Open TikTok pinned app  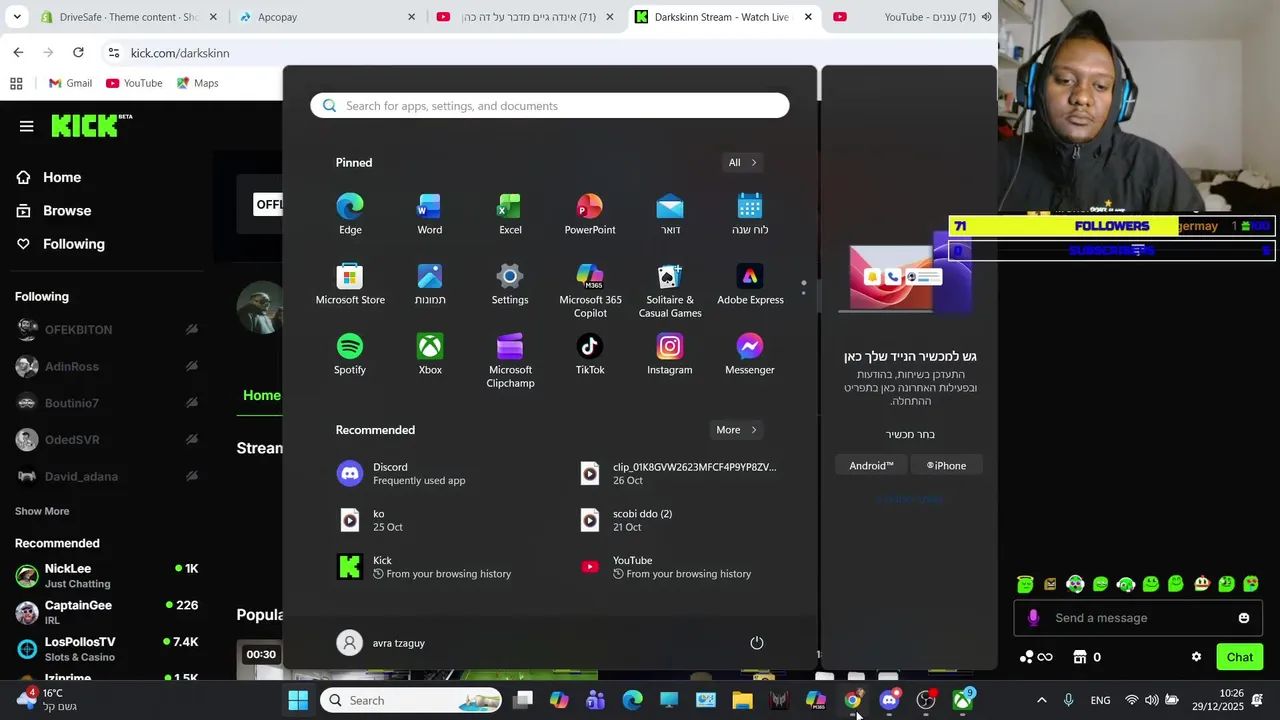[x=590, y=354]
